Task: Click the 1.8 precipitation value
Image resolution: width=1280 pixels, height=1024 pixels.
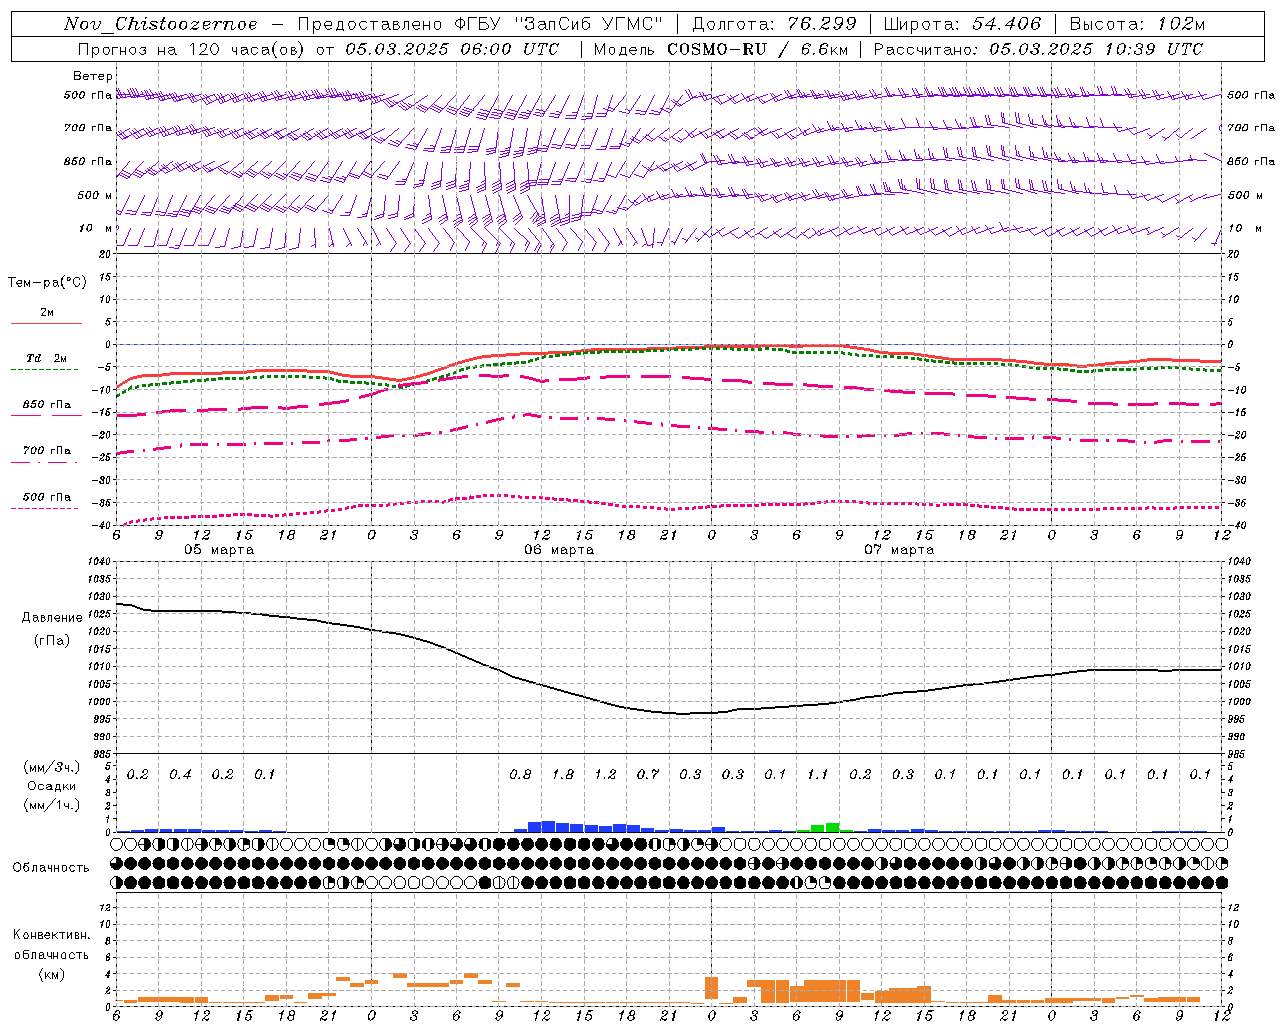Action: [563, 774]
